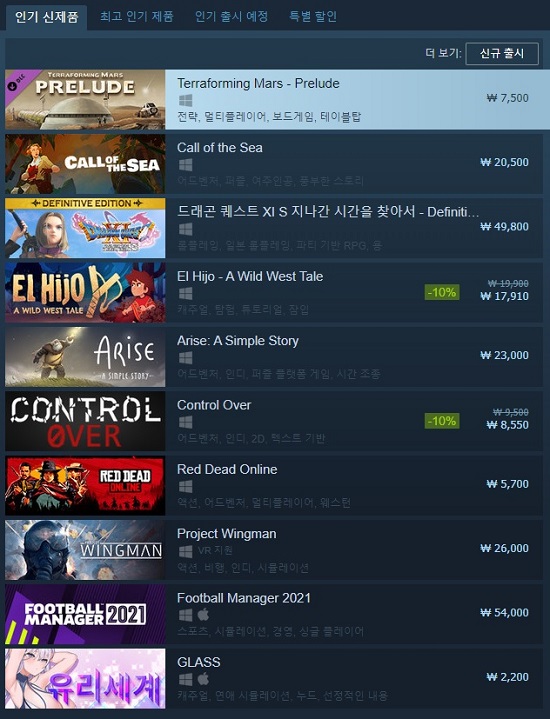The width and height of the screenshot is (550, 719).
Task: Open the 인기 출시 예정 tab
Action: [x=232, y=17]
